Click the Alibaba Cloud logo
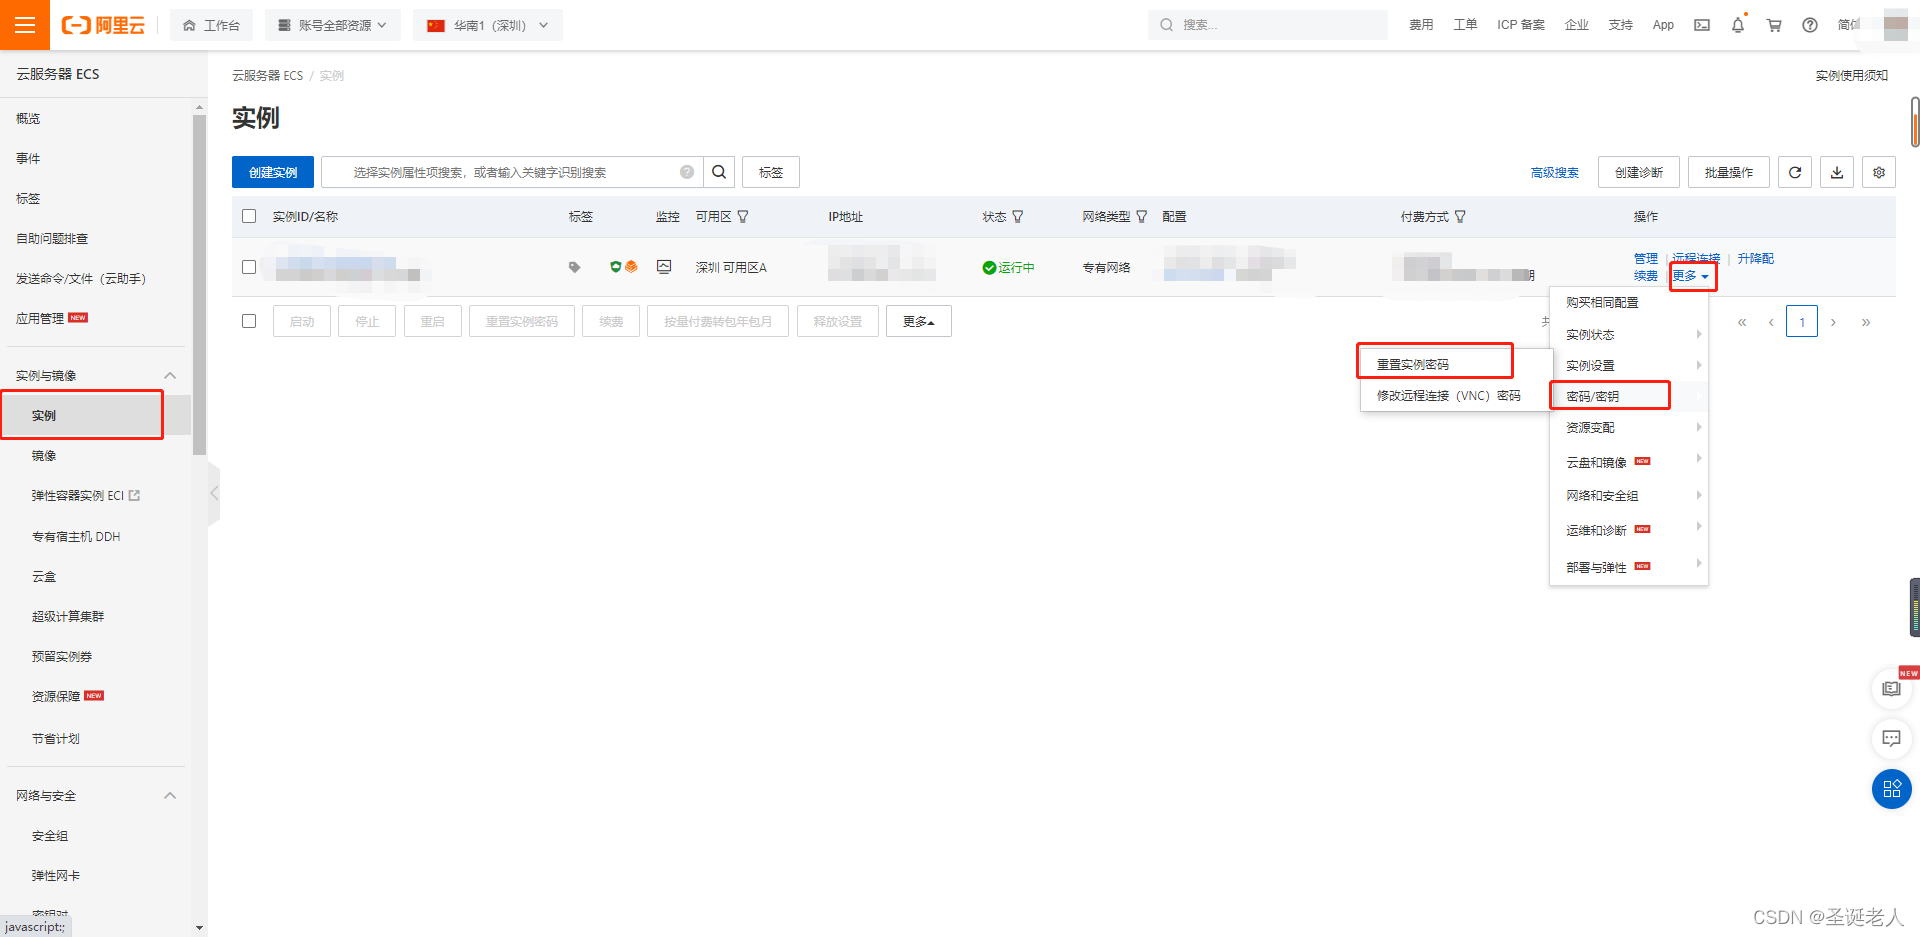 (x=103, y=25)
